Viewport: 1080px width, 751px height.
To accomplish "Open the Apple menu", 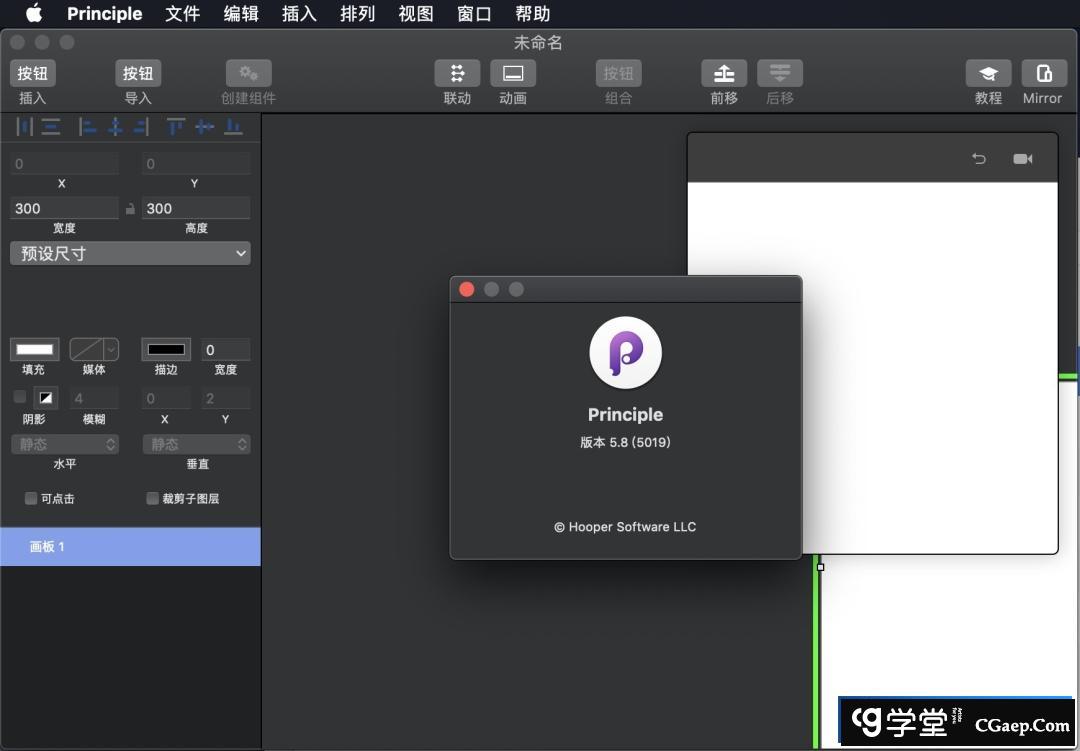I will point(34,14).
